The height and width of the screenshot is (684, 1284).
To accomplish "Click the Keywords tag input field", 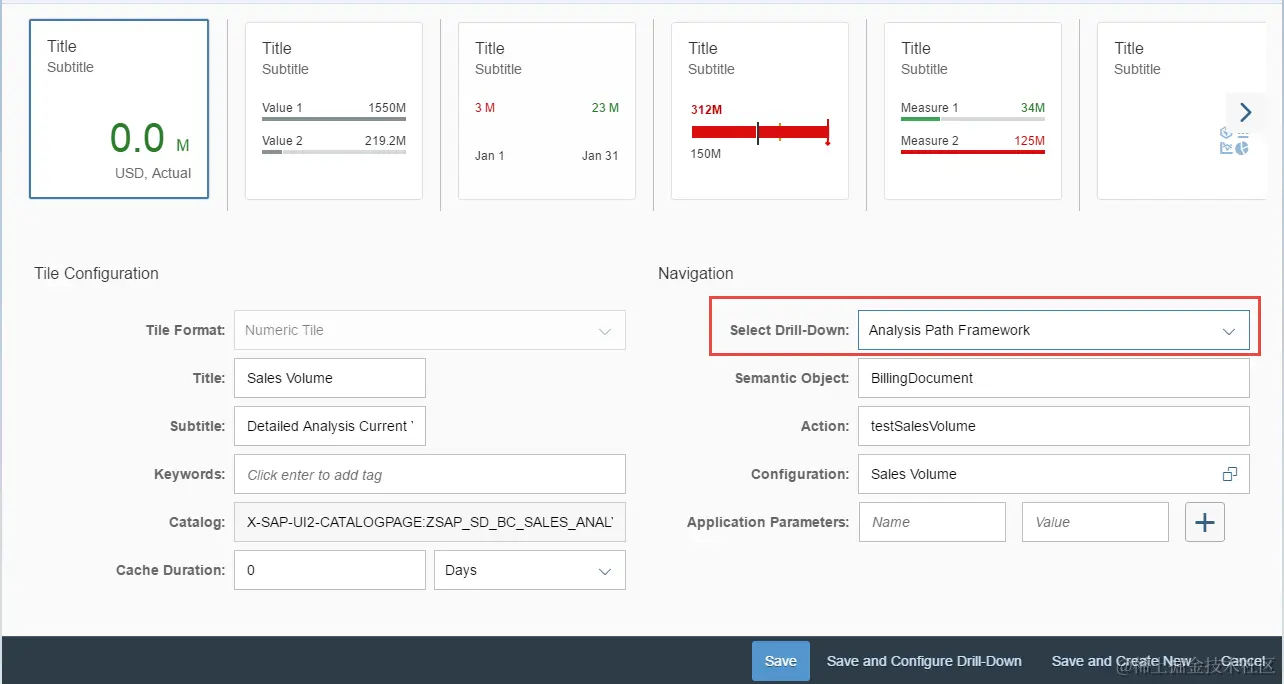I will (430, 474).
